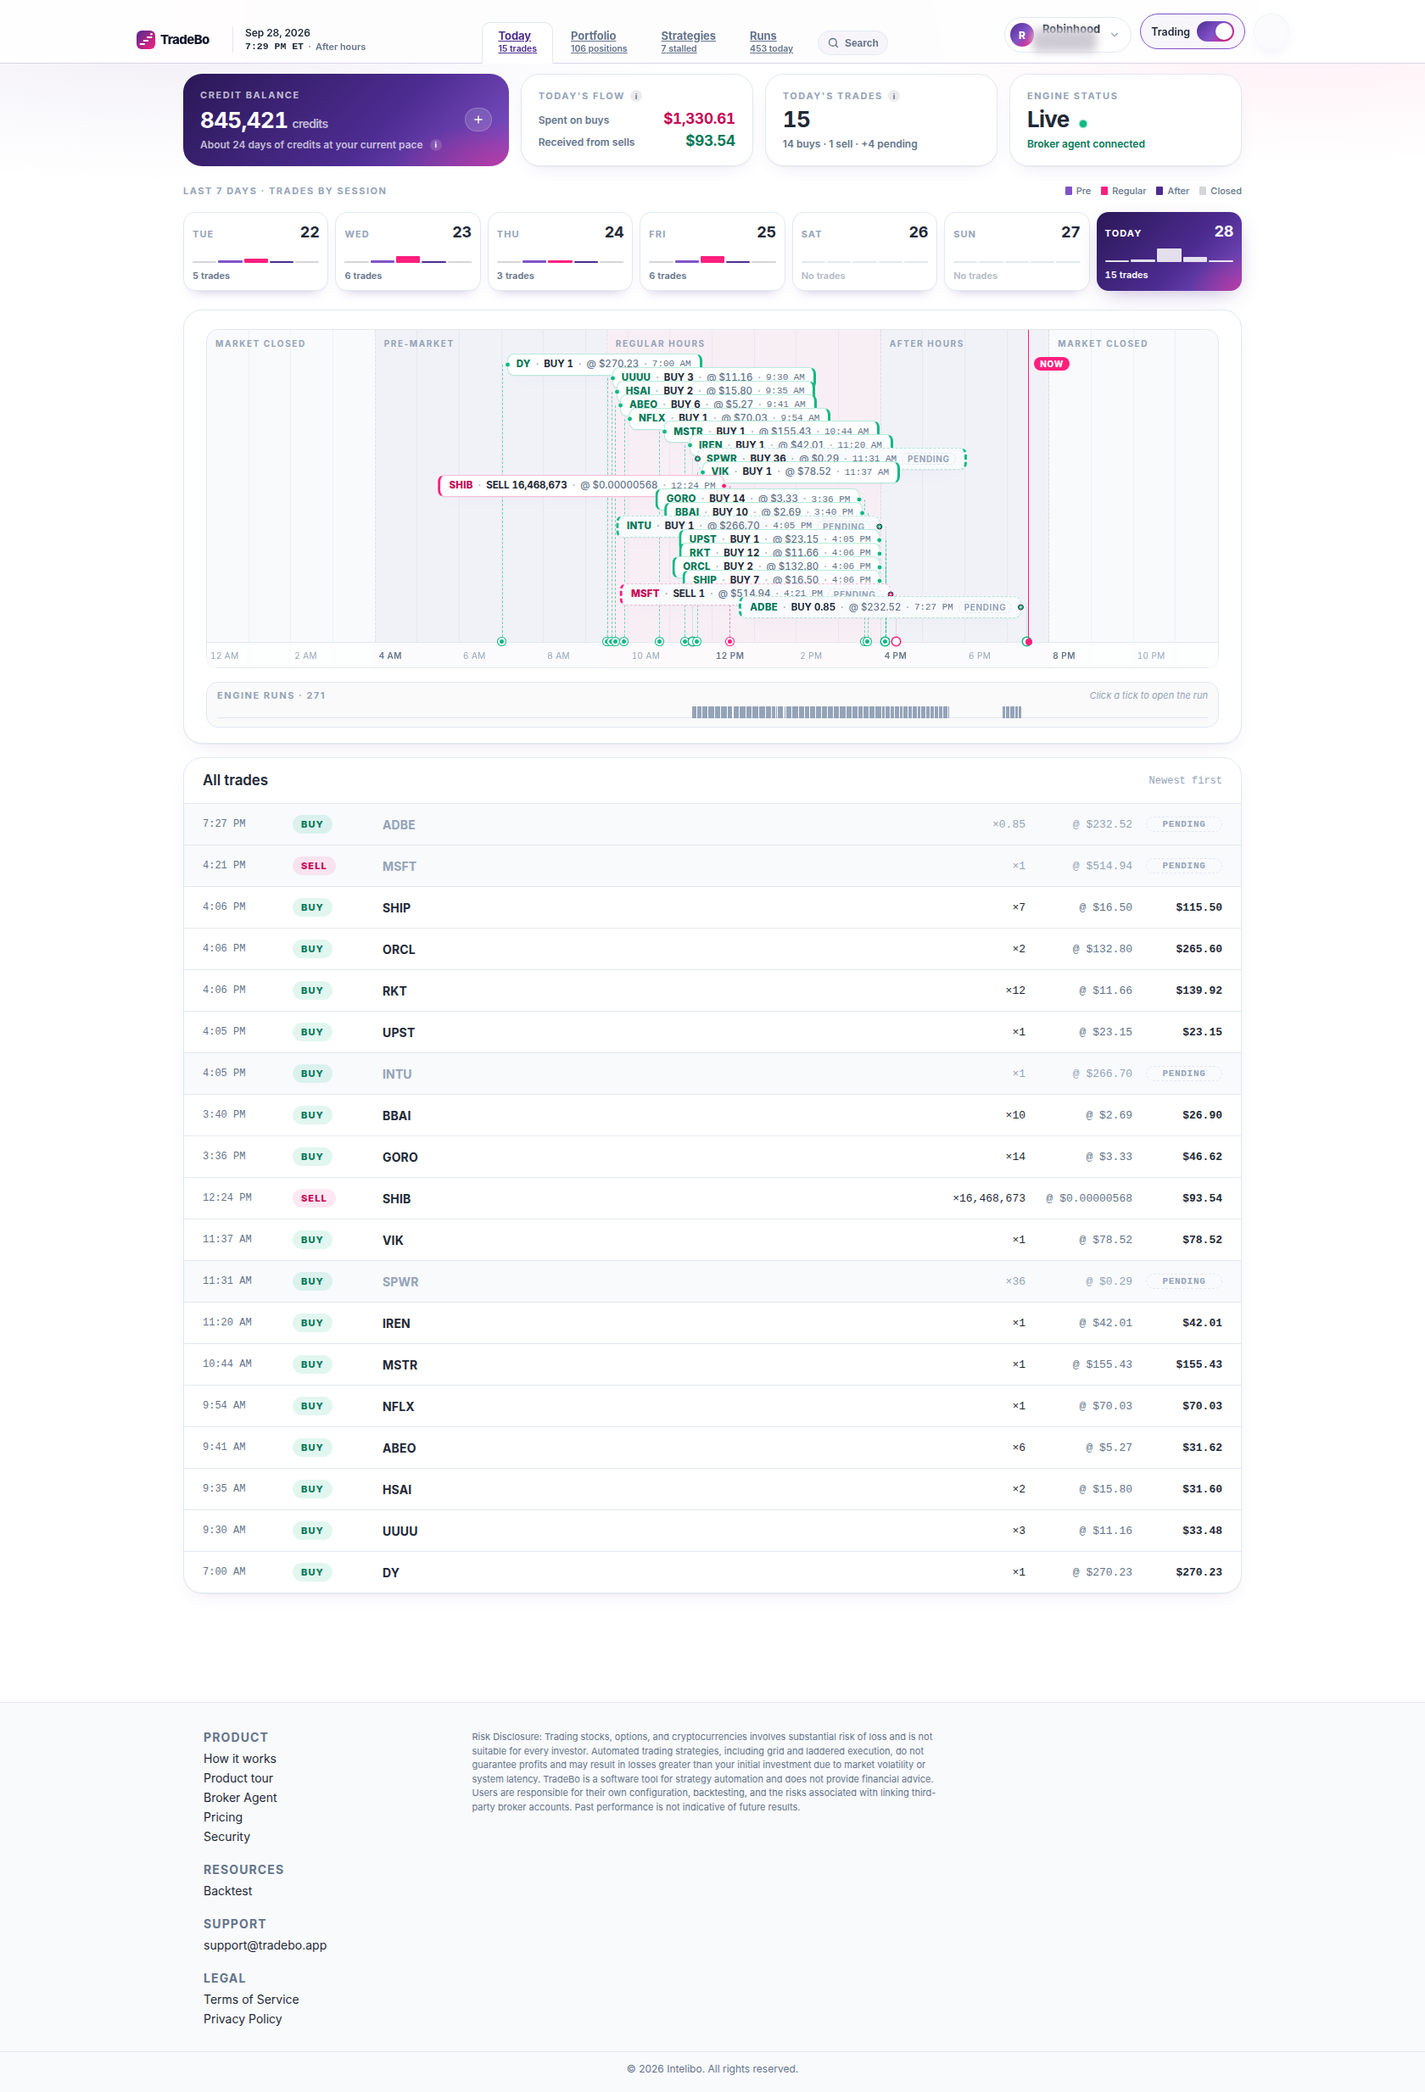Open the Product tour link

(238, 1778)
